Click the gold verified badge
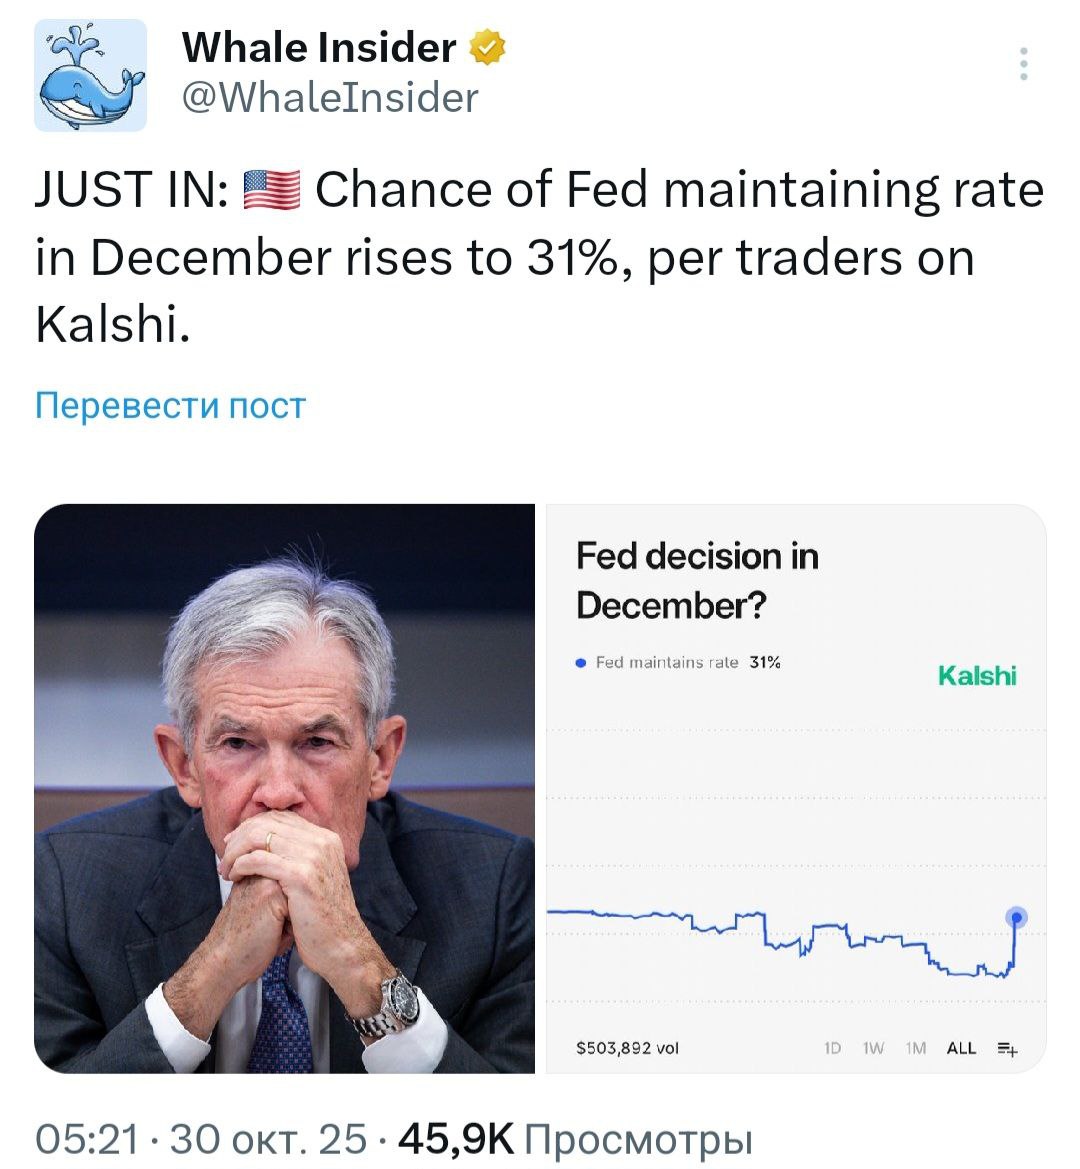Screen dimensions: 1080x1169 point(487,48)
